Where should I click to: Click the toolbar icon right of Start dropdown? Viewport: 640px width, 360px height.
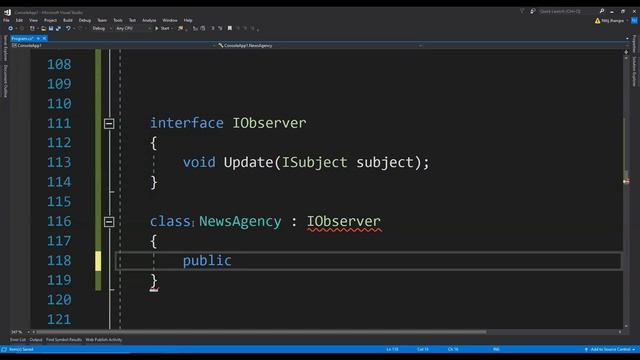pyautogui.click(x=180, y=29)
